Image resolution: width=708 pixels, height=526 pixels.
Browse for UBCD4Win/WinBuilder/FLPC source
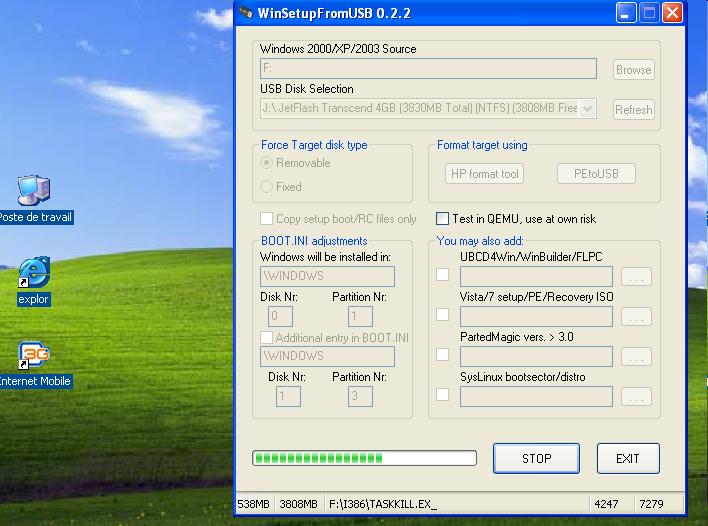[636, 276]
